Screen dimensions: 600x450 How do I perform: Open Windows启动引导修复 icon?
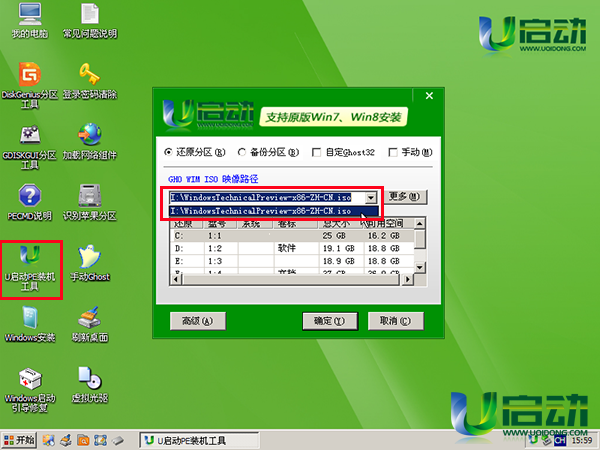point(30,390)
